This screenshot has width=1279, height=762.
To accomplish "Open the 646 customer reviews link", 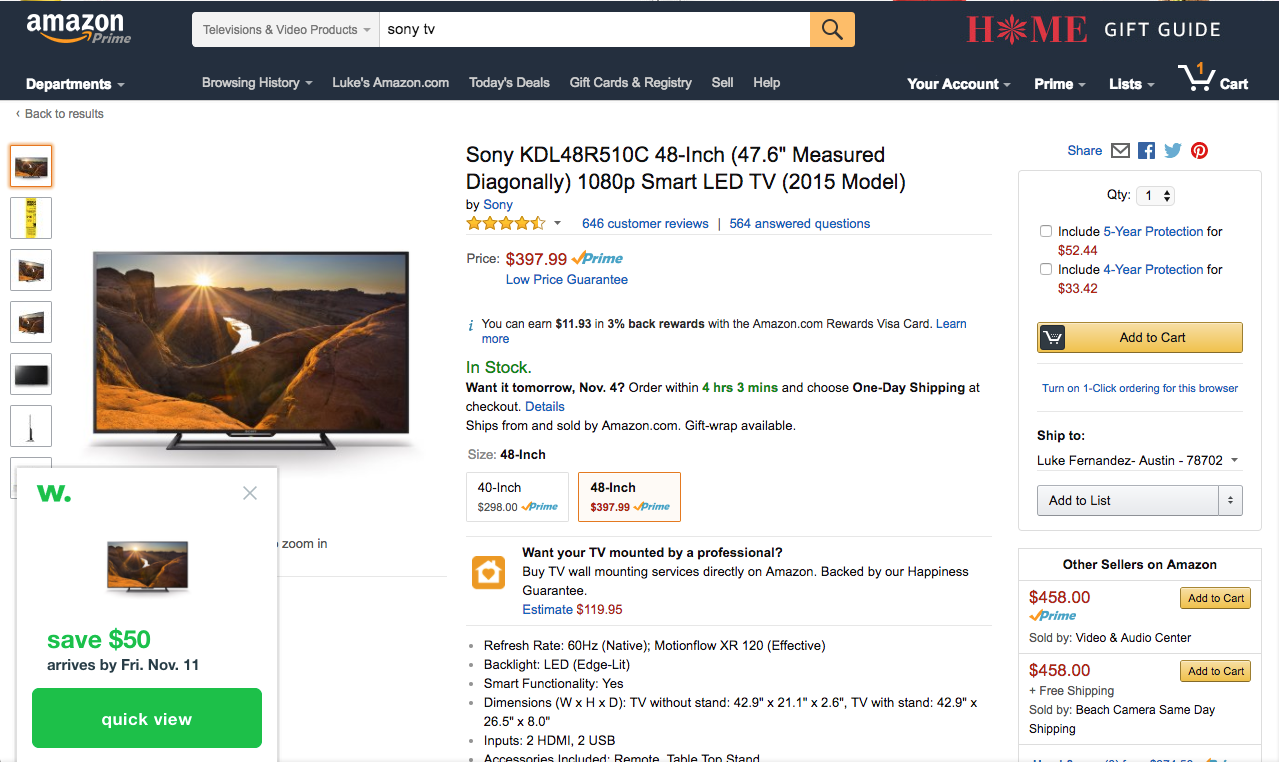I will point(645,224).
